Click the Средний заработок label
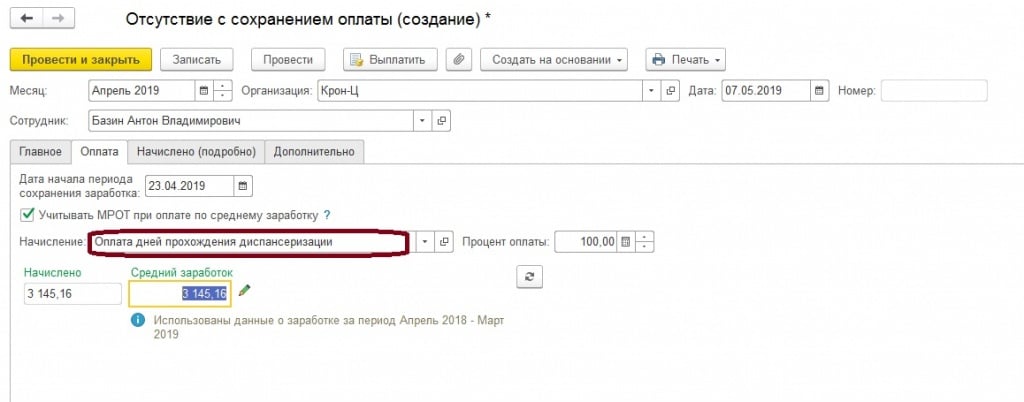The width and height of the screenshot is (1024, 402). (x=182, y=272)
